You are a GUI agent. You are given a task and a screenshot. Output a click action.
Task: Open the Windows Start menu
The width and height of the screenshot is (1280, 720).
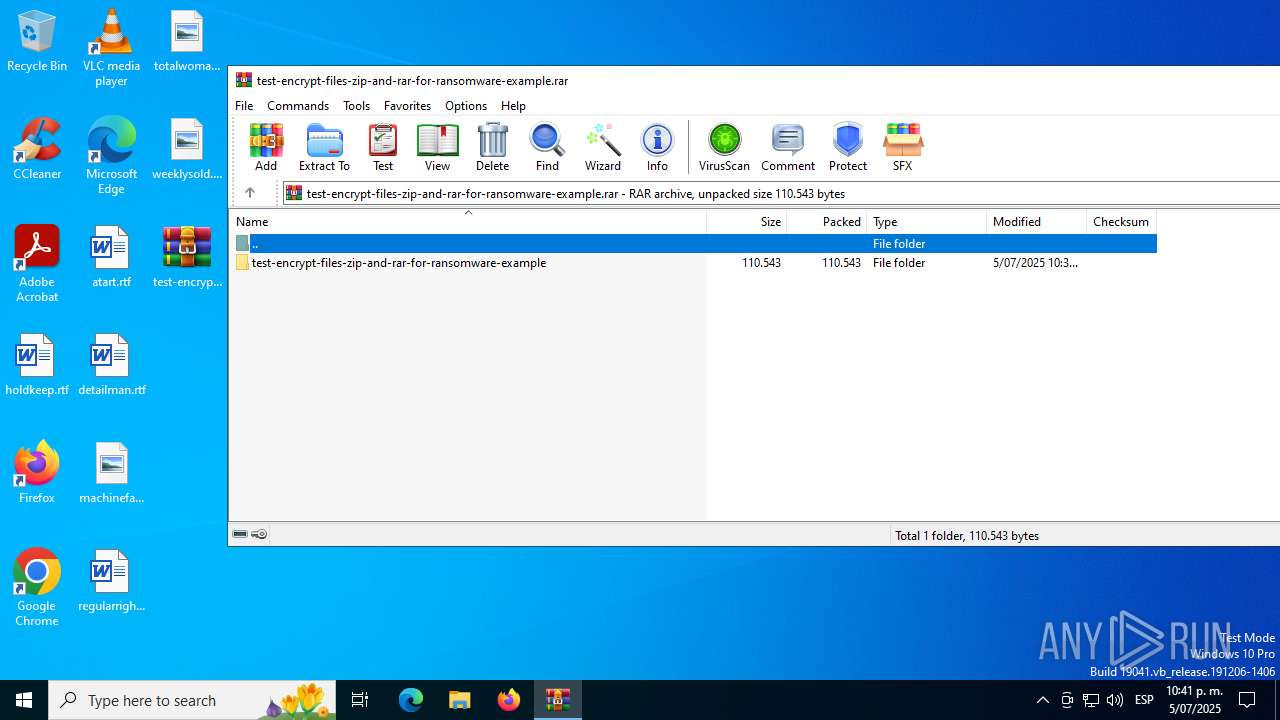tap(24, 700)
